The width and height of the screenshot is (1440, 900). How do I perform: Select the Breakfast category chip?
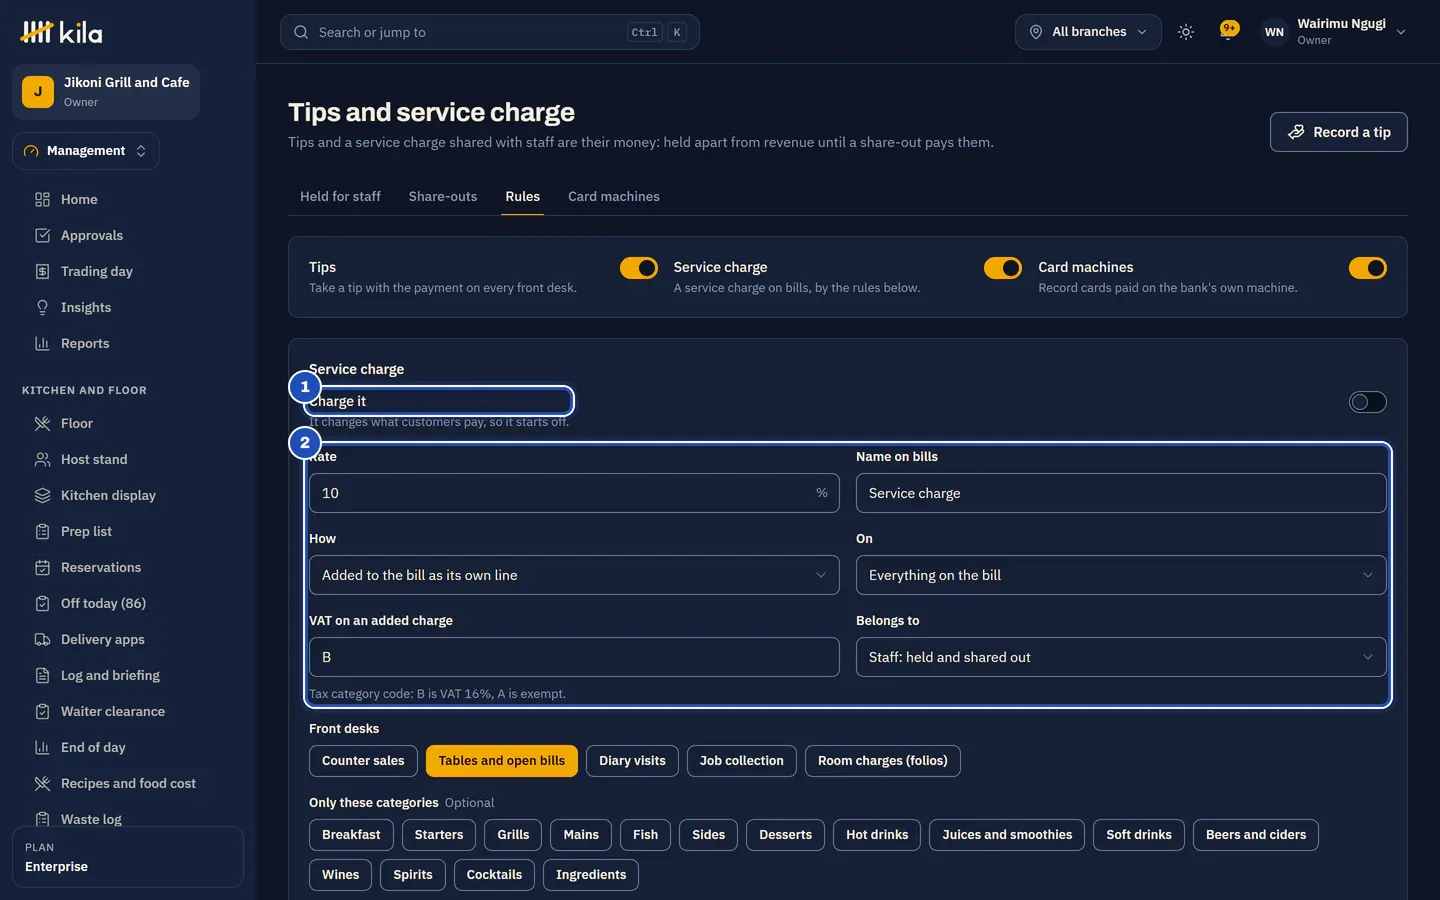tap(351, 835)
